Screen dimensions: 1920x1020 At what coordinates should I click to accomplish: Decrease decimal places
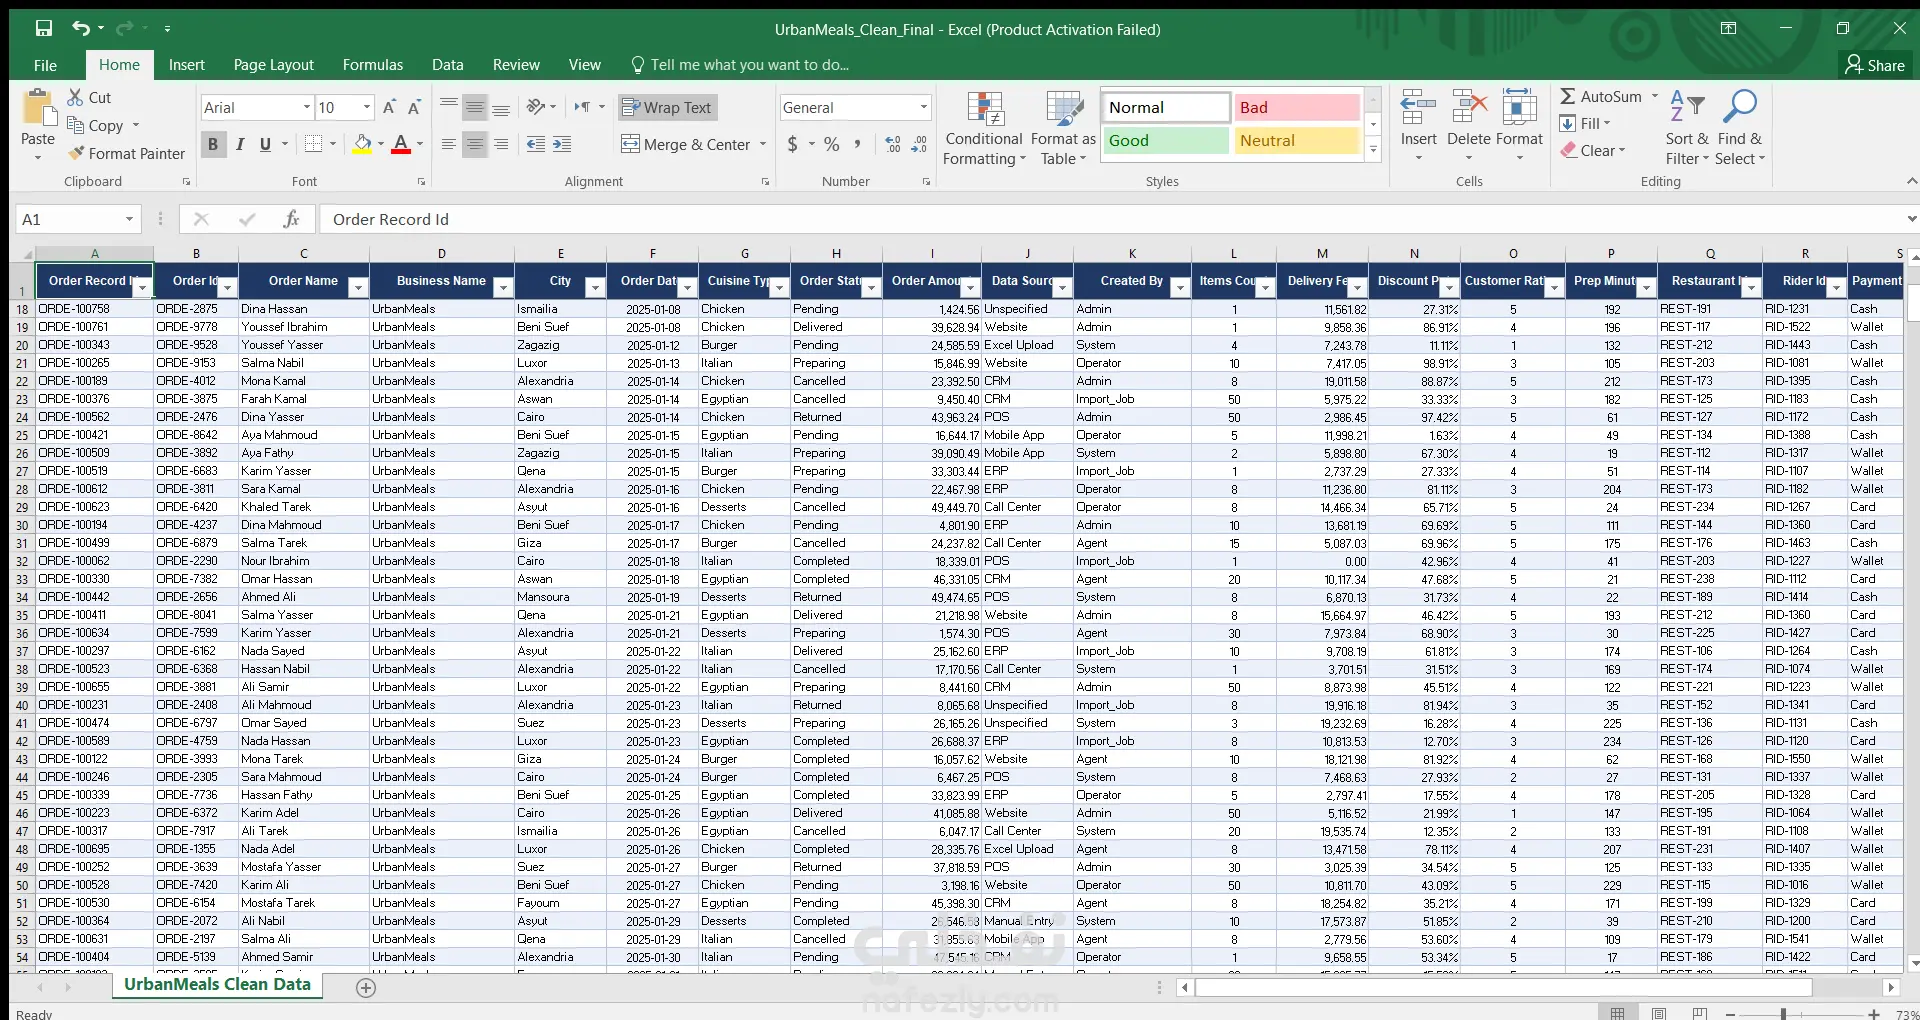point(919,144)
